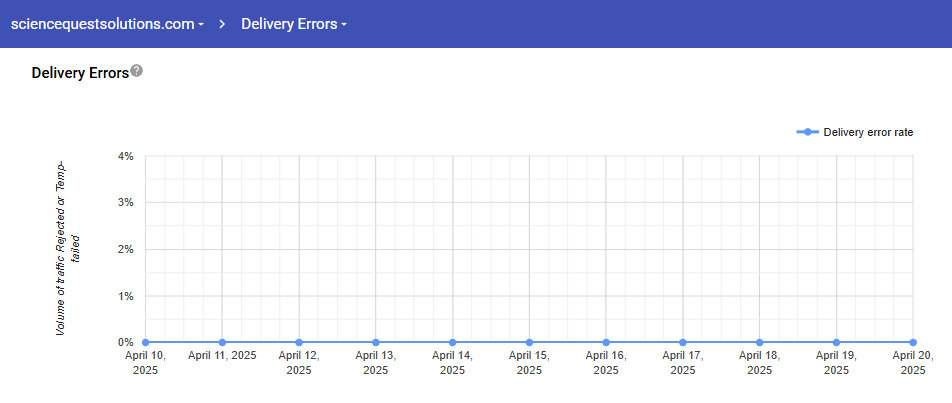Select the April 10, 2025 data point

click(145, 342)
